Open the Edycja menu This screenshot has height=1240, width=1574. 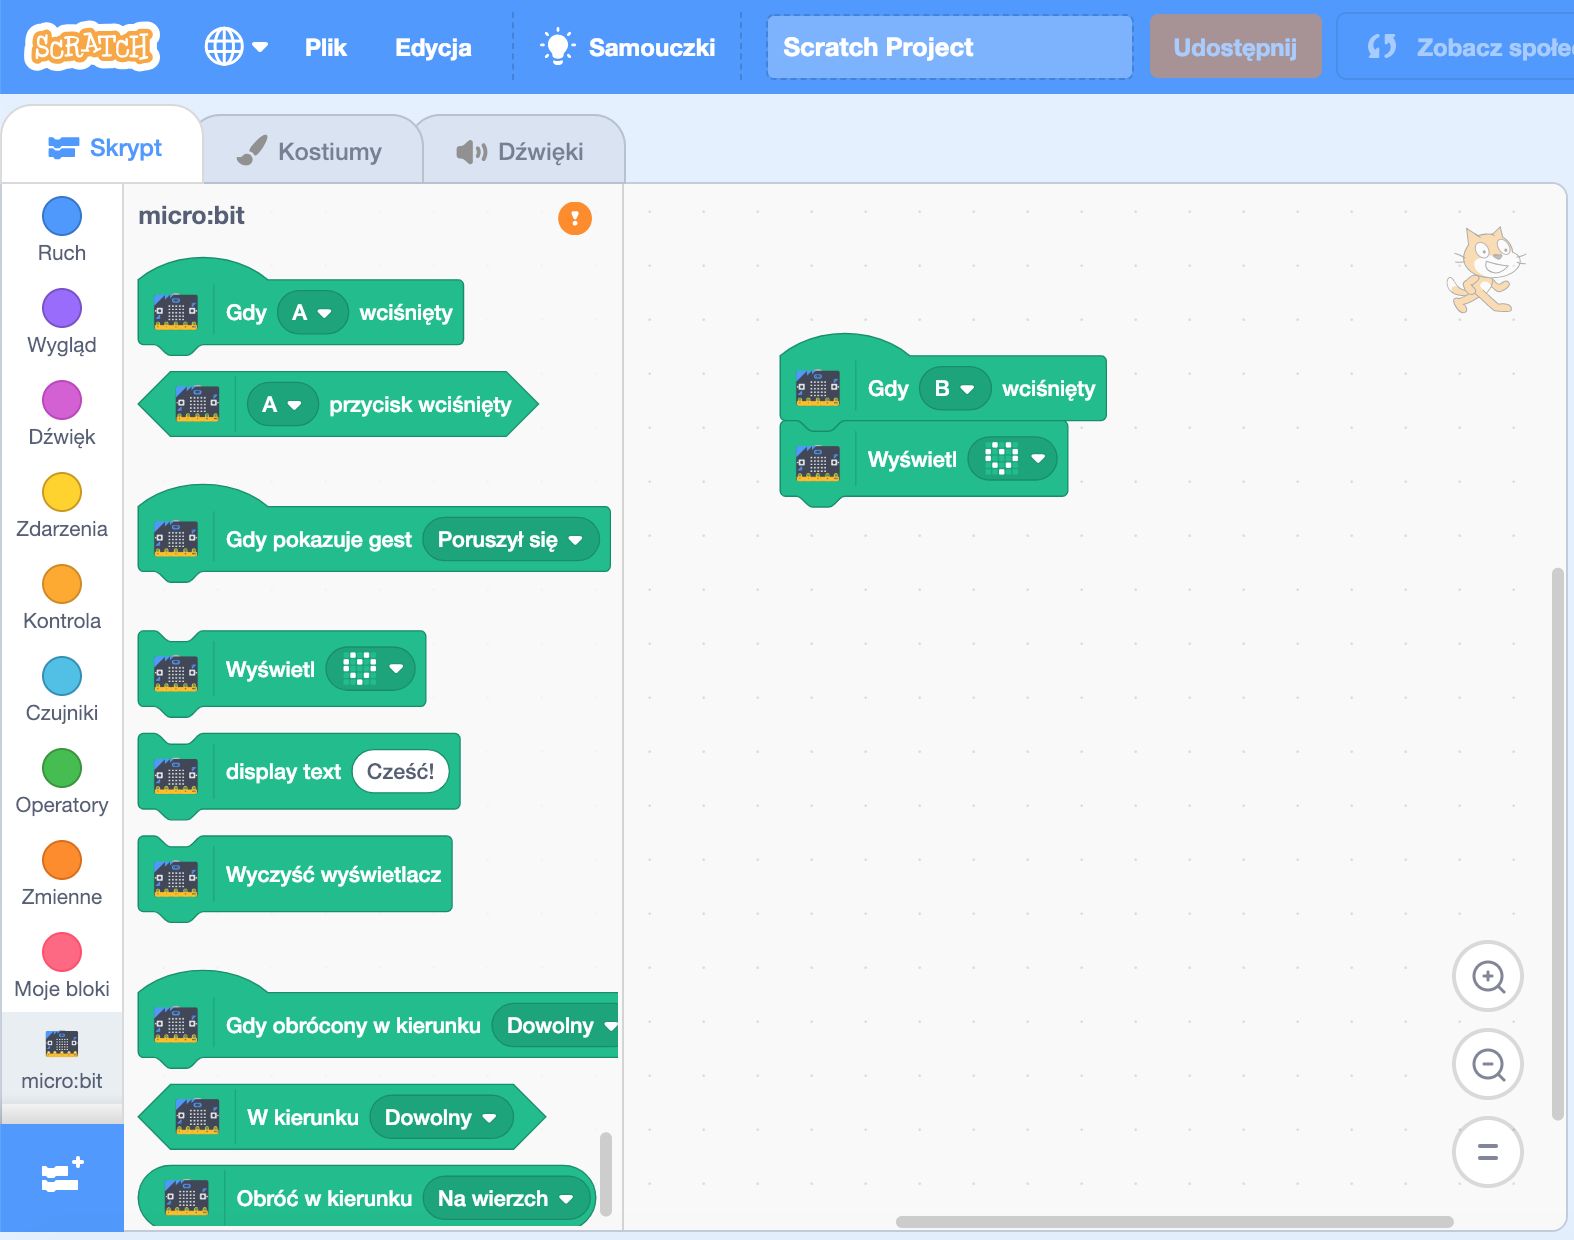433,47
